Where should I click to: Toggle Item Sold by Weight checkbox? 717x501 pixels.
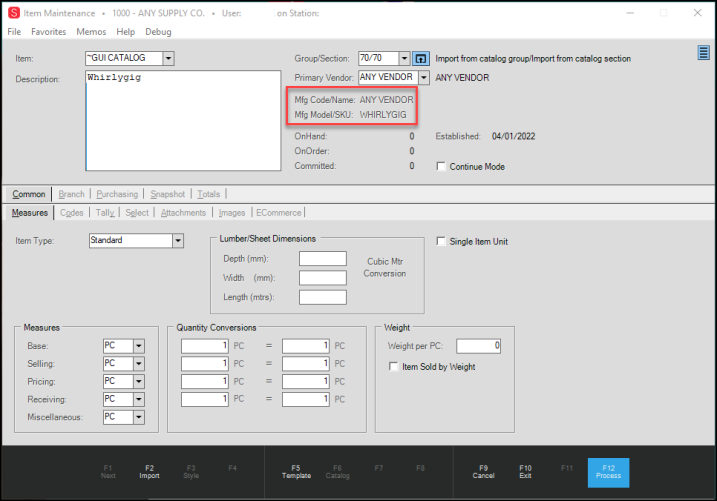pyautogui.click(x=393, y=367)
